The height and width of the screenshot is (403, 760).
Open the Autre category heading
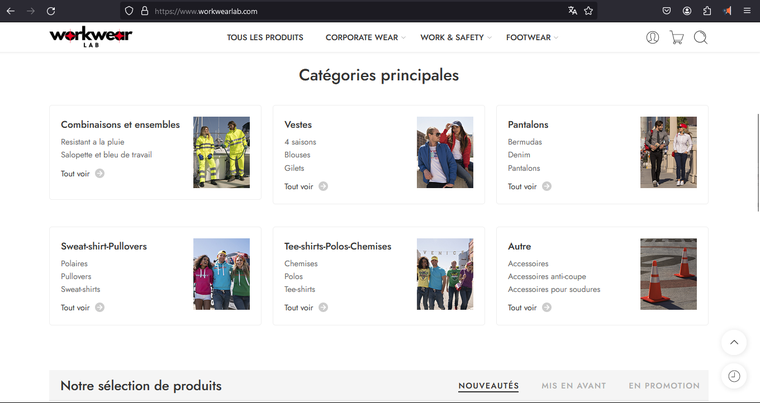[519, 246]
